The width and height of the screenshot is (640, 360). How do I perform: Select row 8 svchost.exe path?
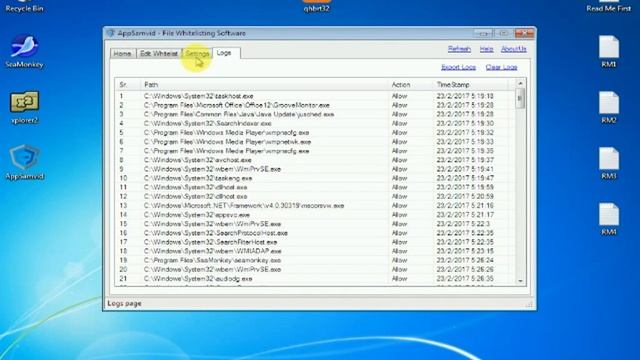(198, 160)
